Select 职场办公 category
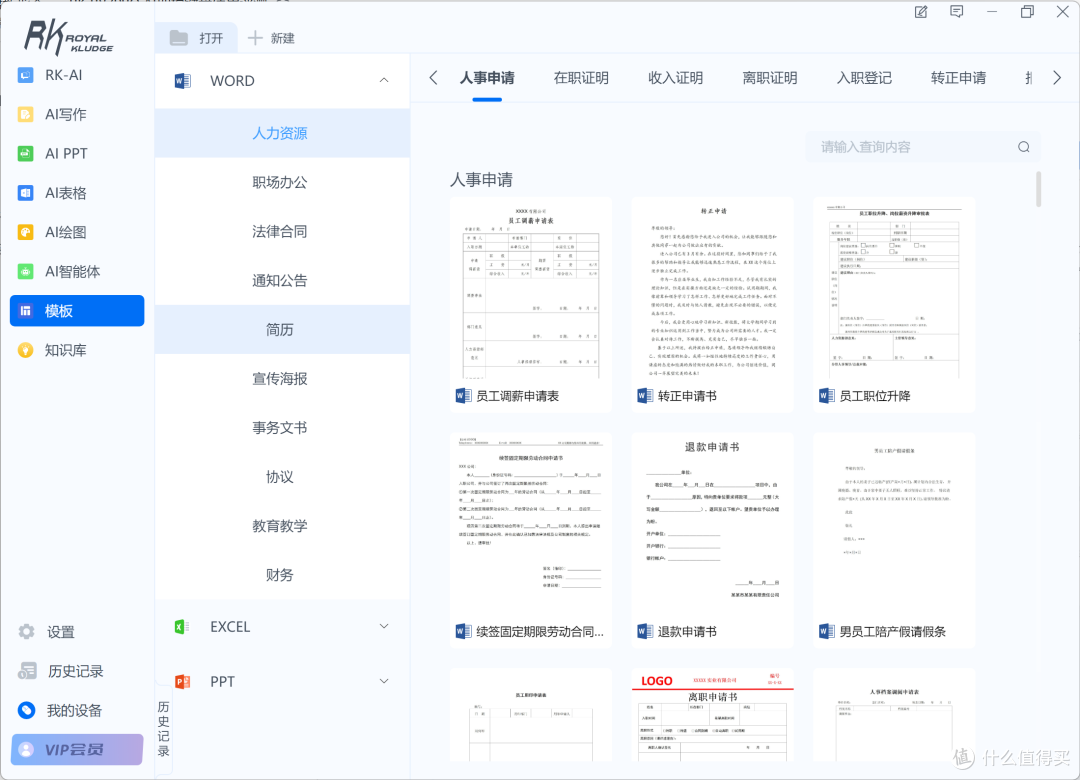 click(x=282, y=183)
